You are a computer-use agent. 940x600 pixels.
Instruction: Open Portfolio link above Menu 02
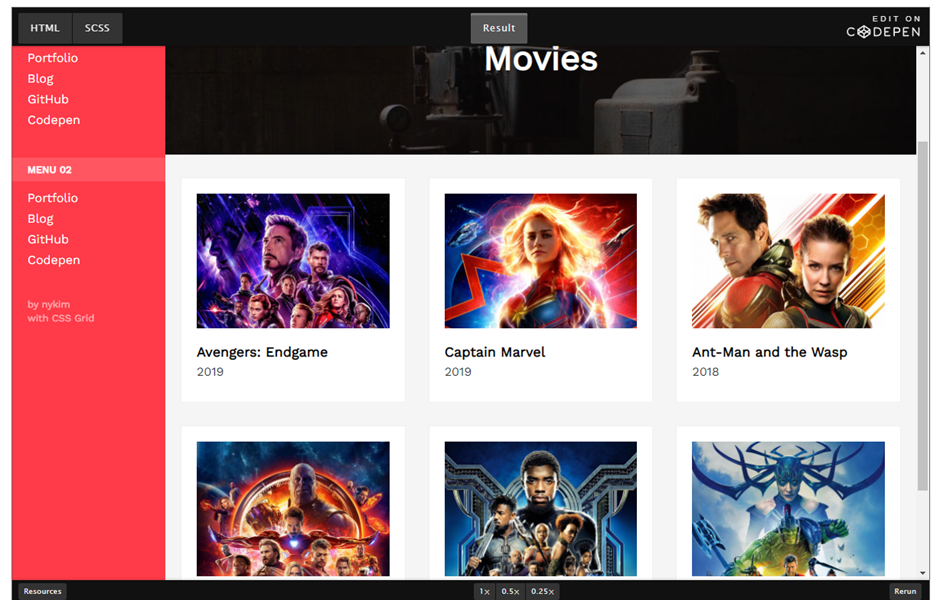(x=53, y=58)
